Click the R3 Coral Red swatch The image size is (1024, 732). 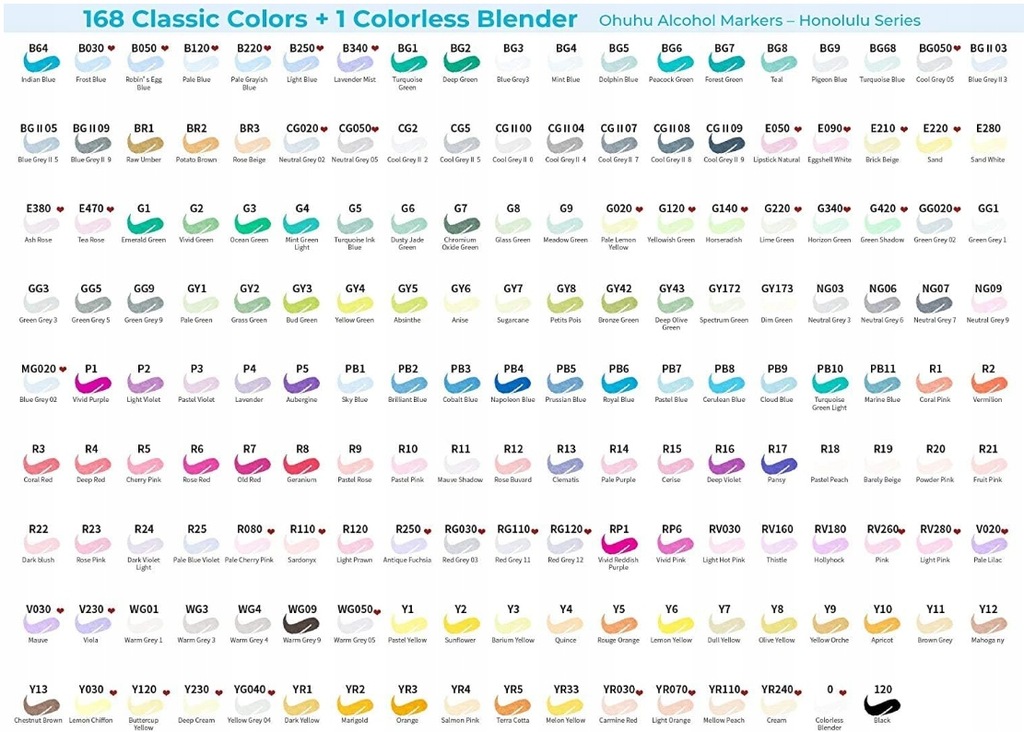[x=41, y=464]
